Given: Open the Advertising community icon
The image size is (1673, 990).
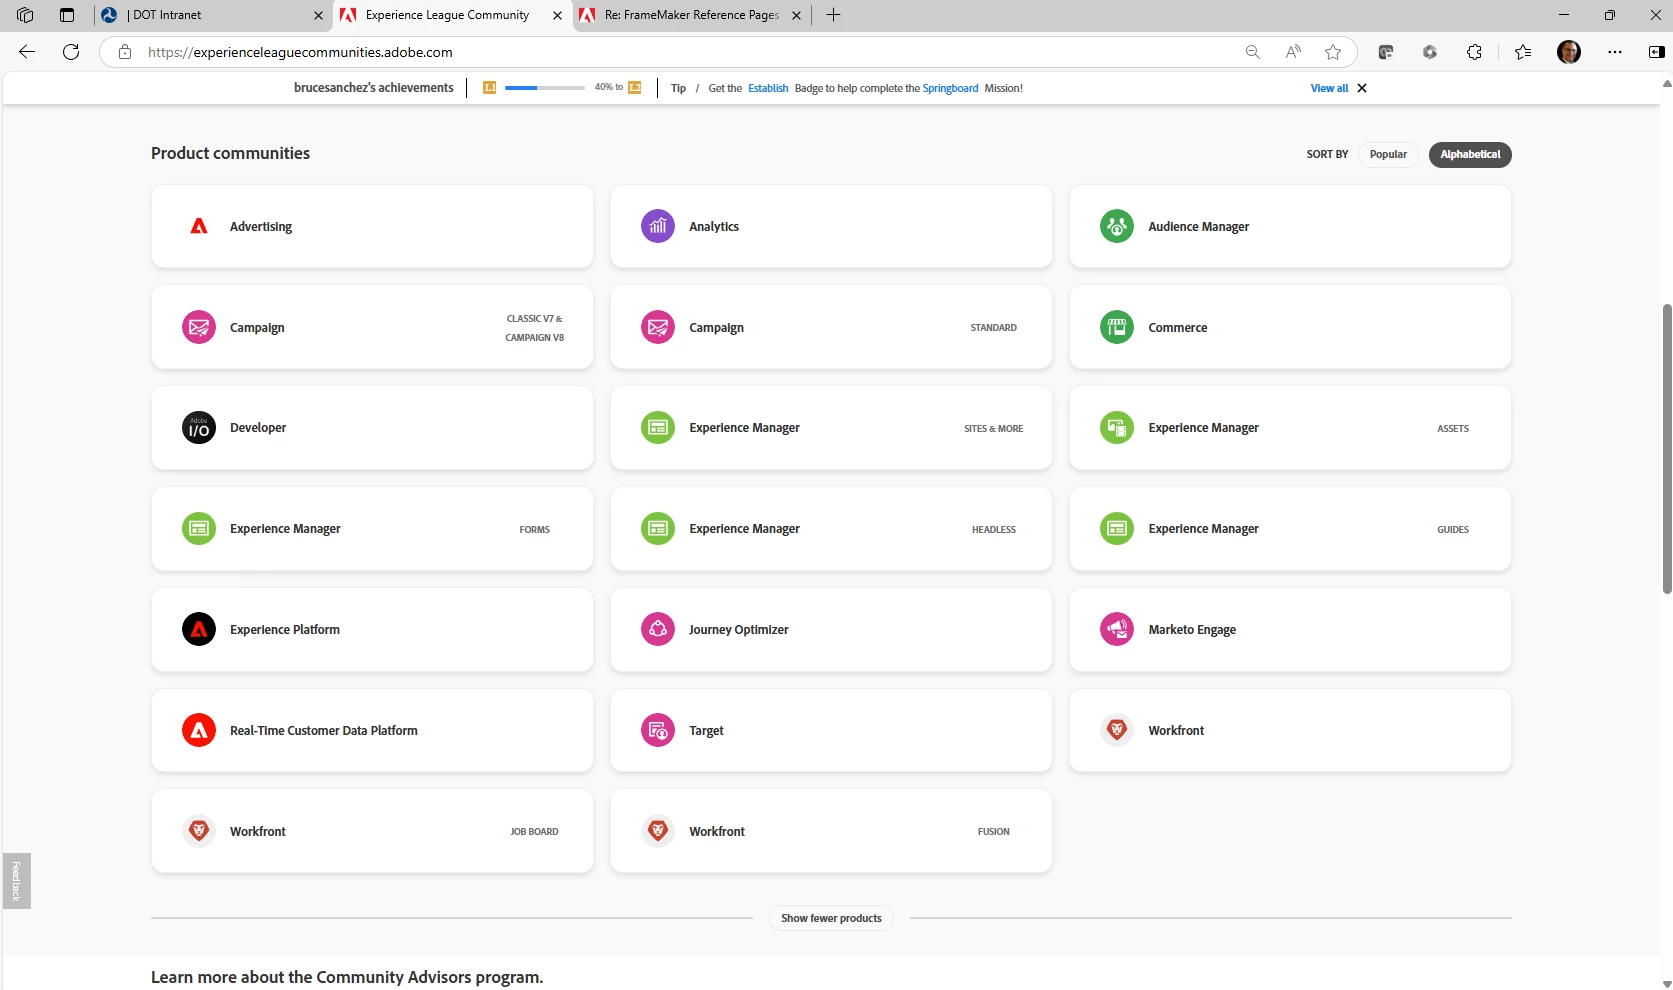Looking at the screenshot, I should pos(199,226).
